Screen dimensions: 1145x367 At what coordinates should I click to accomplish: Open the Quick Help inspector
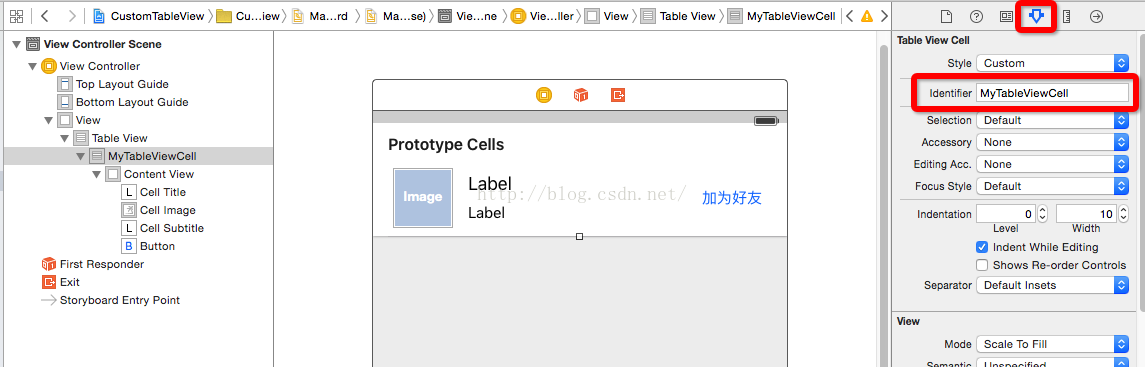[976, 16]
